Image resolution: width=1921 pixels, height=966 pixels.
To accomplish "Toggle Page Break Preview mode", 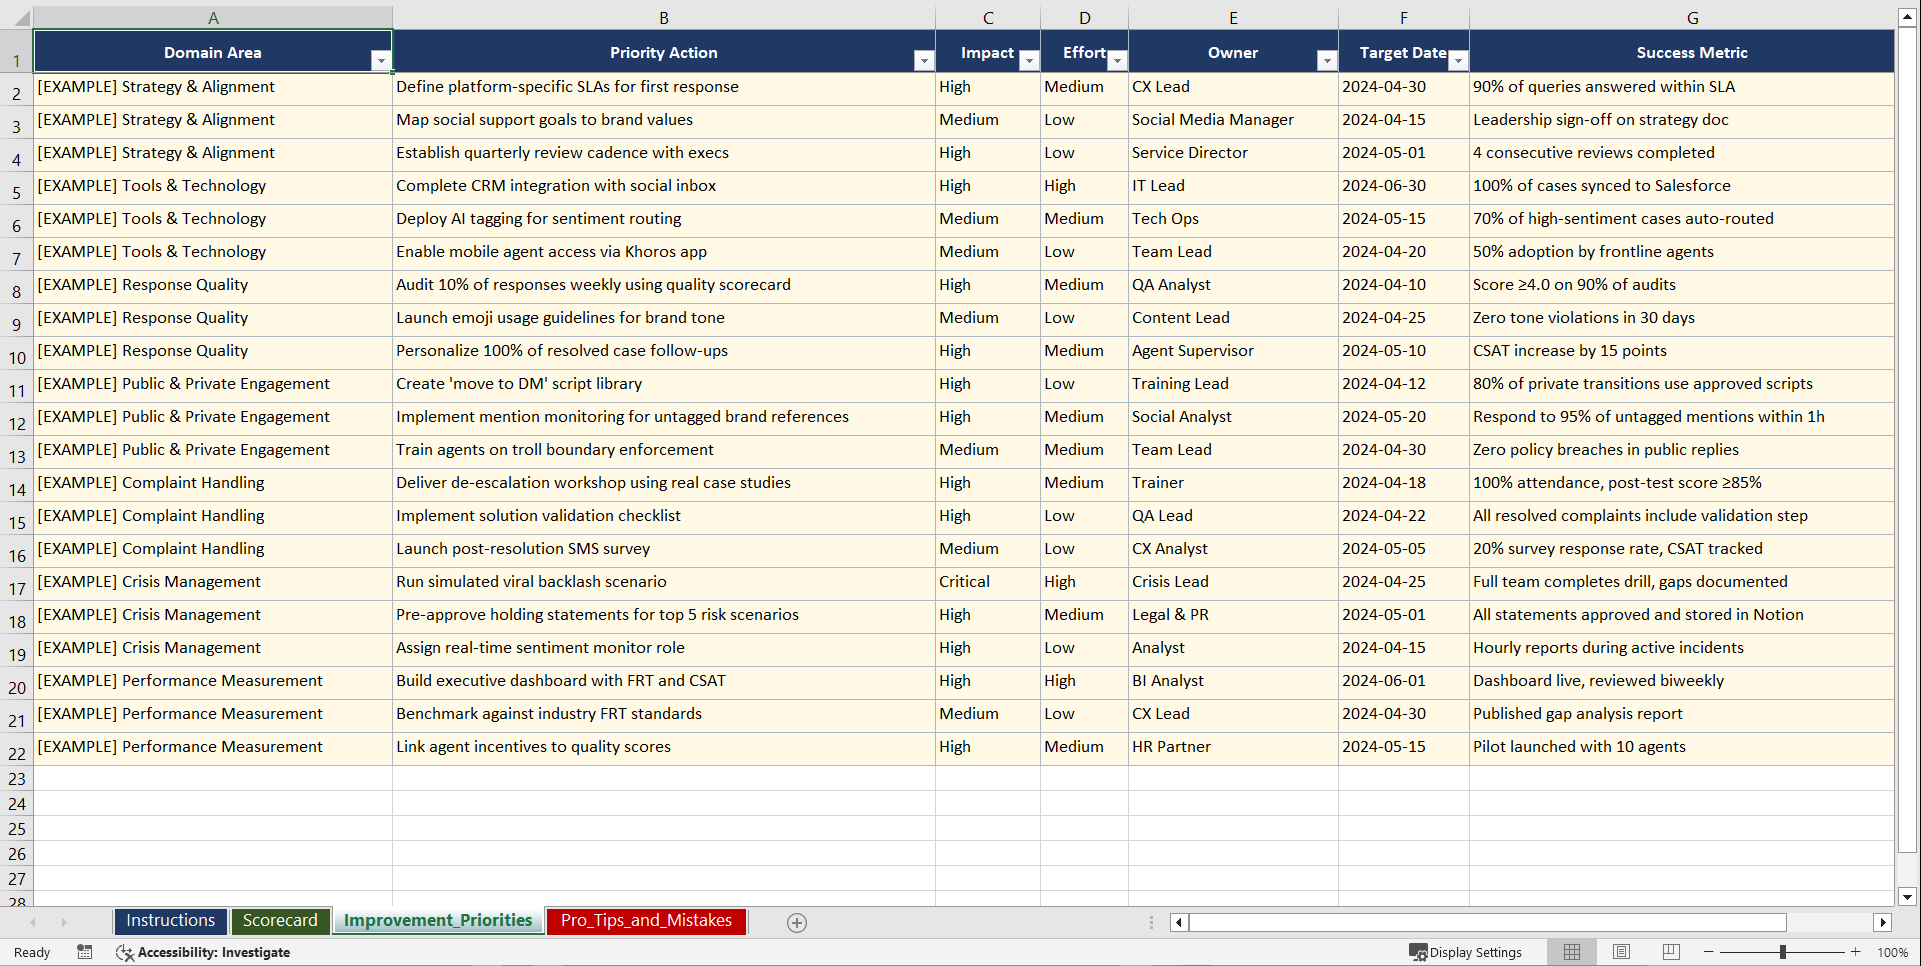I will [x=1670, y=952].
